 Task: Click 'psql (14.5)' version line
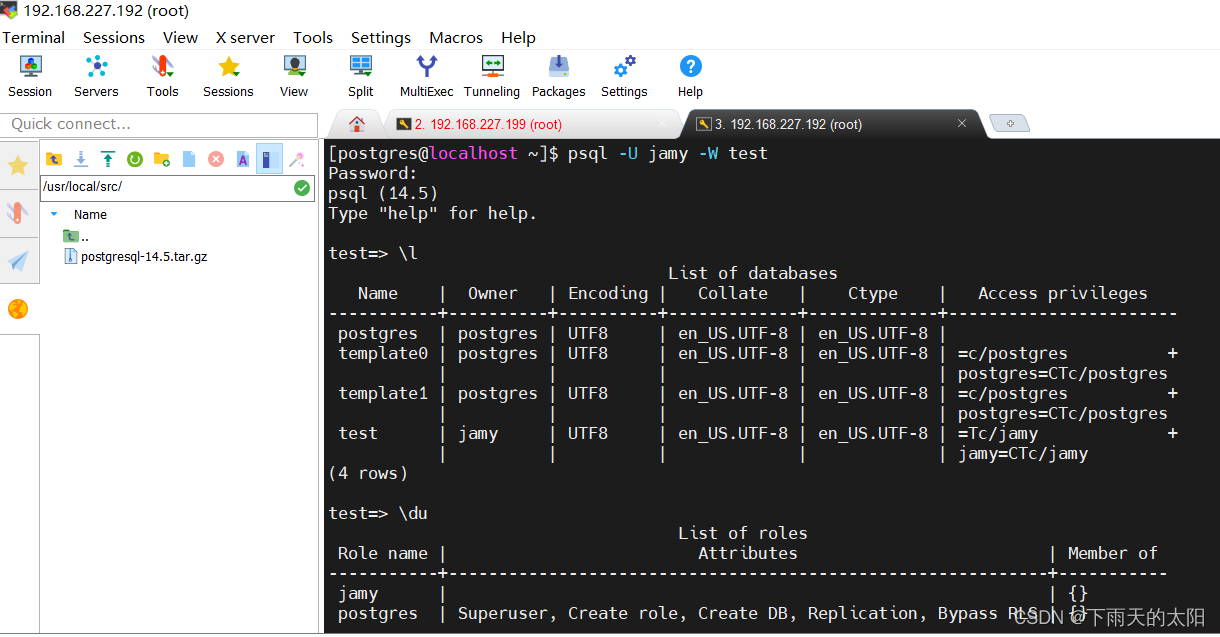[383, 193]
